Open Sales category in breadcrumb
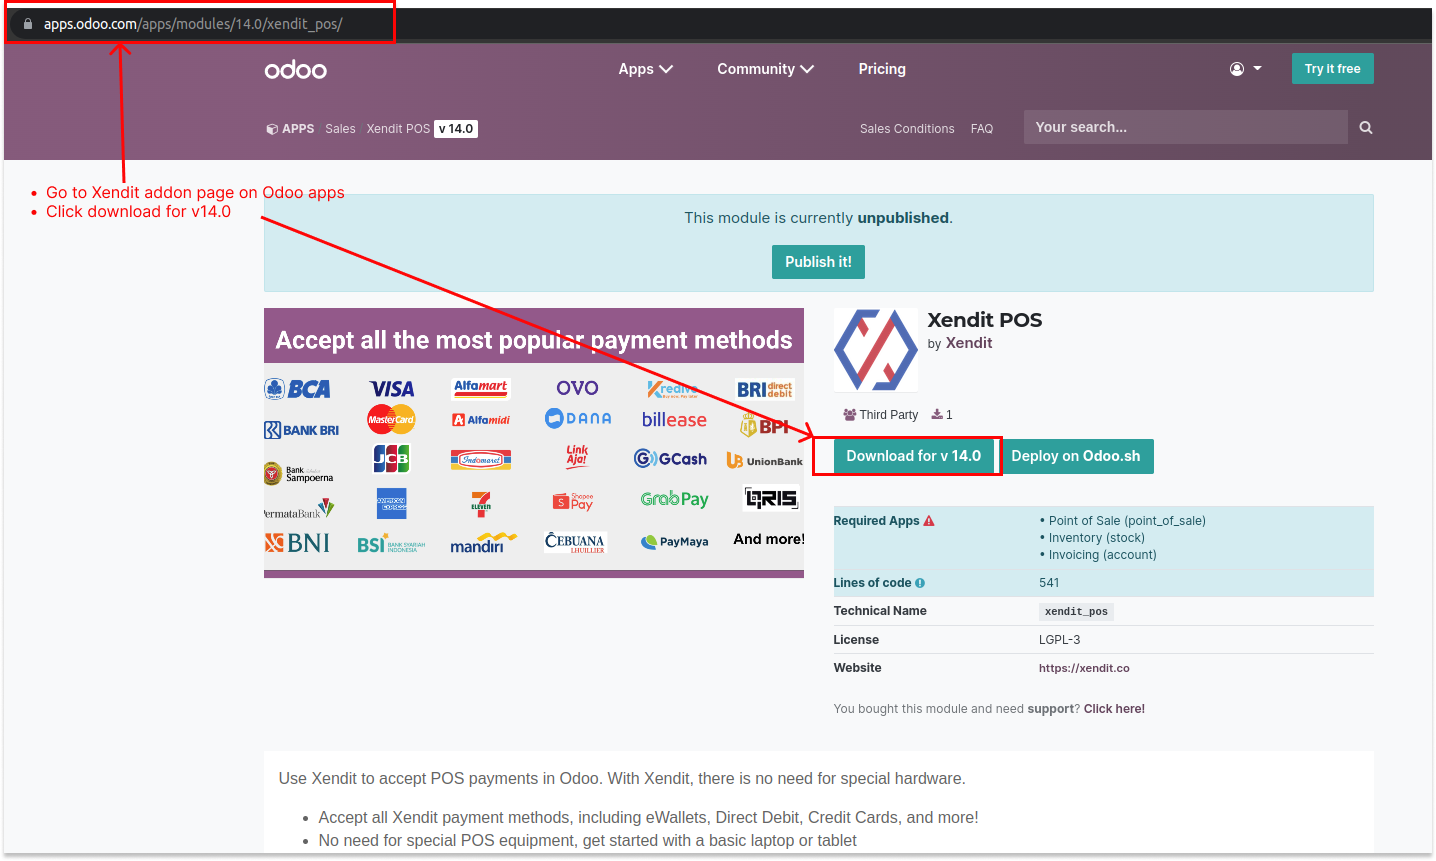This screenshot has width=1436, height=861. pyautogui.click(x=340, y=129)
